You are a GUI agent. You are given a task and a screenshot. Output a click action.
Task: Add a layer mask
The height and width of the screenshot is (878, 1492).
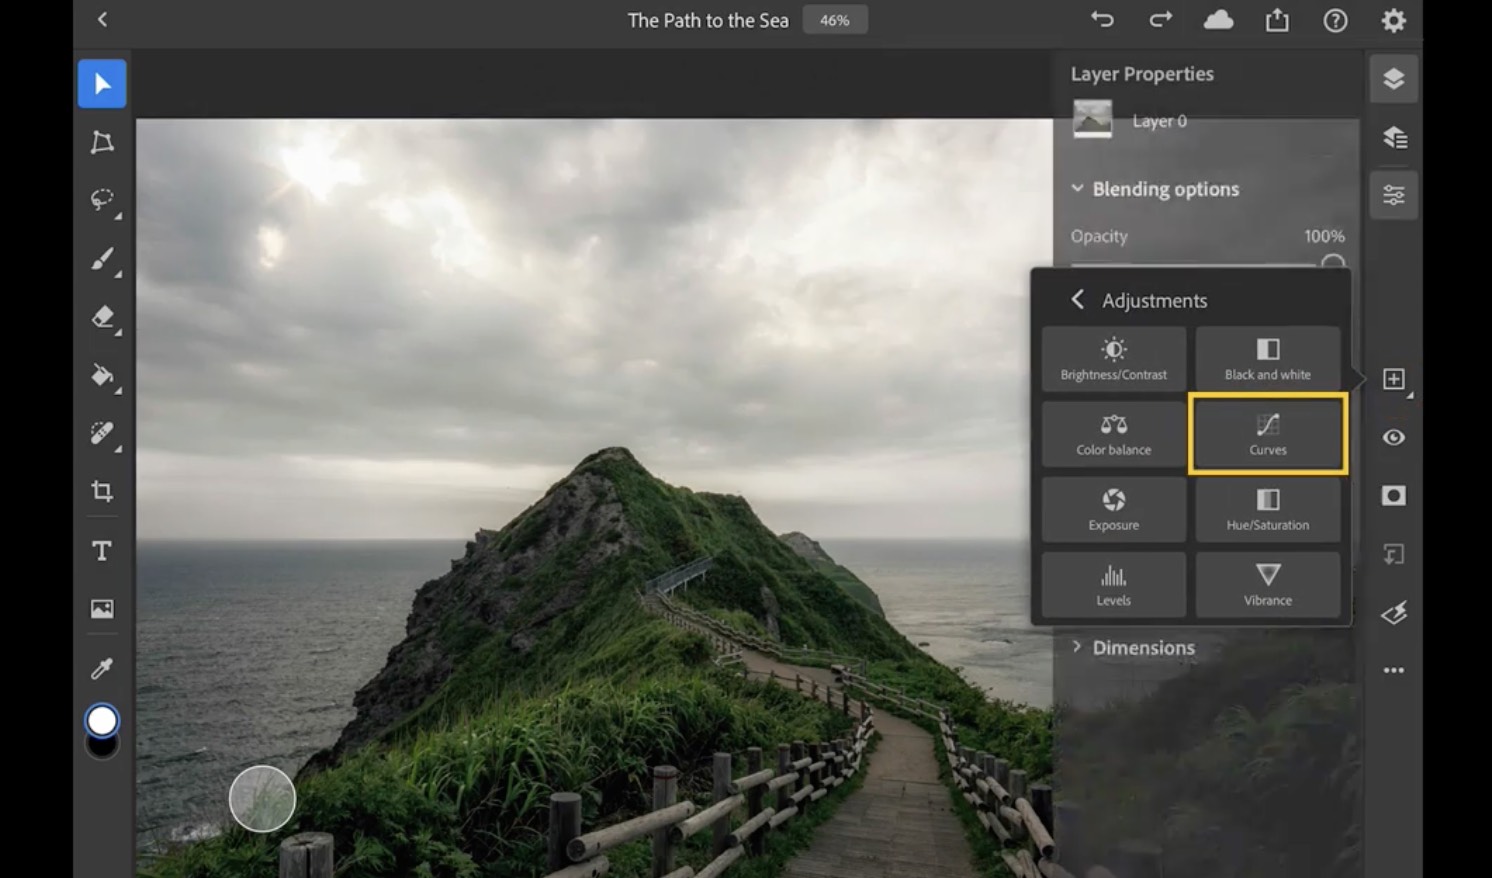[1394, 496]
